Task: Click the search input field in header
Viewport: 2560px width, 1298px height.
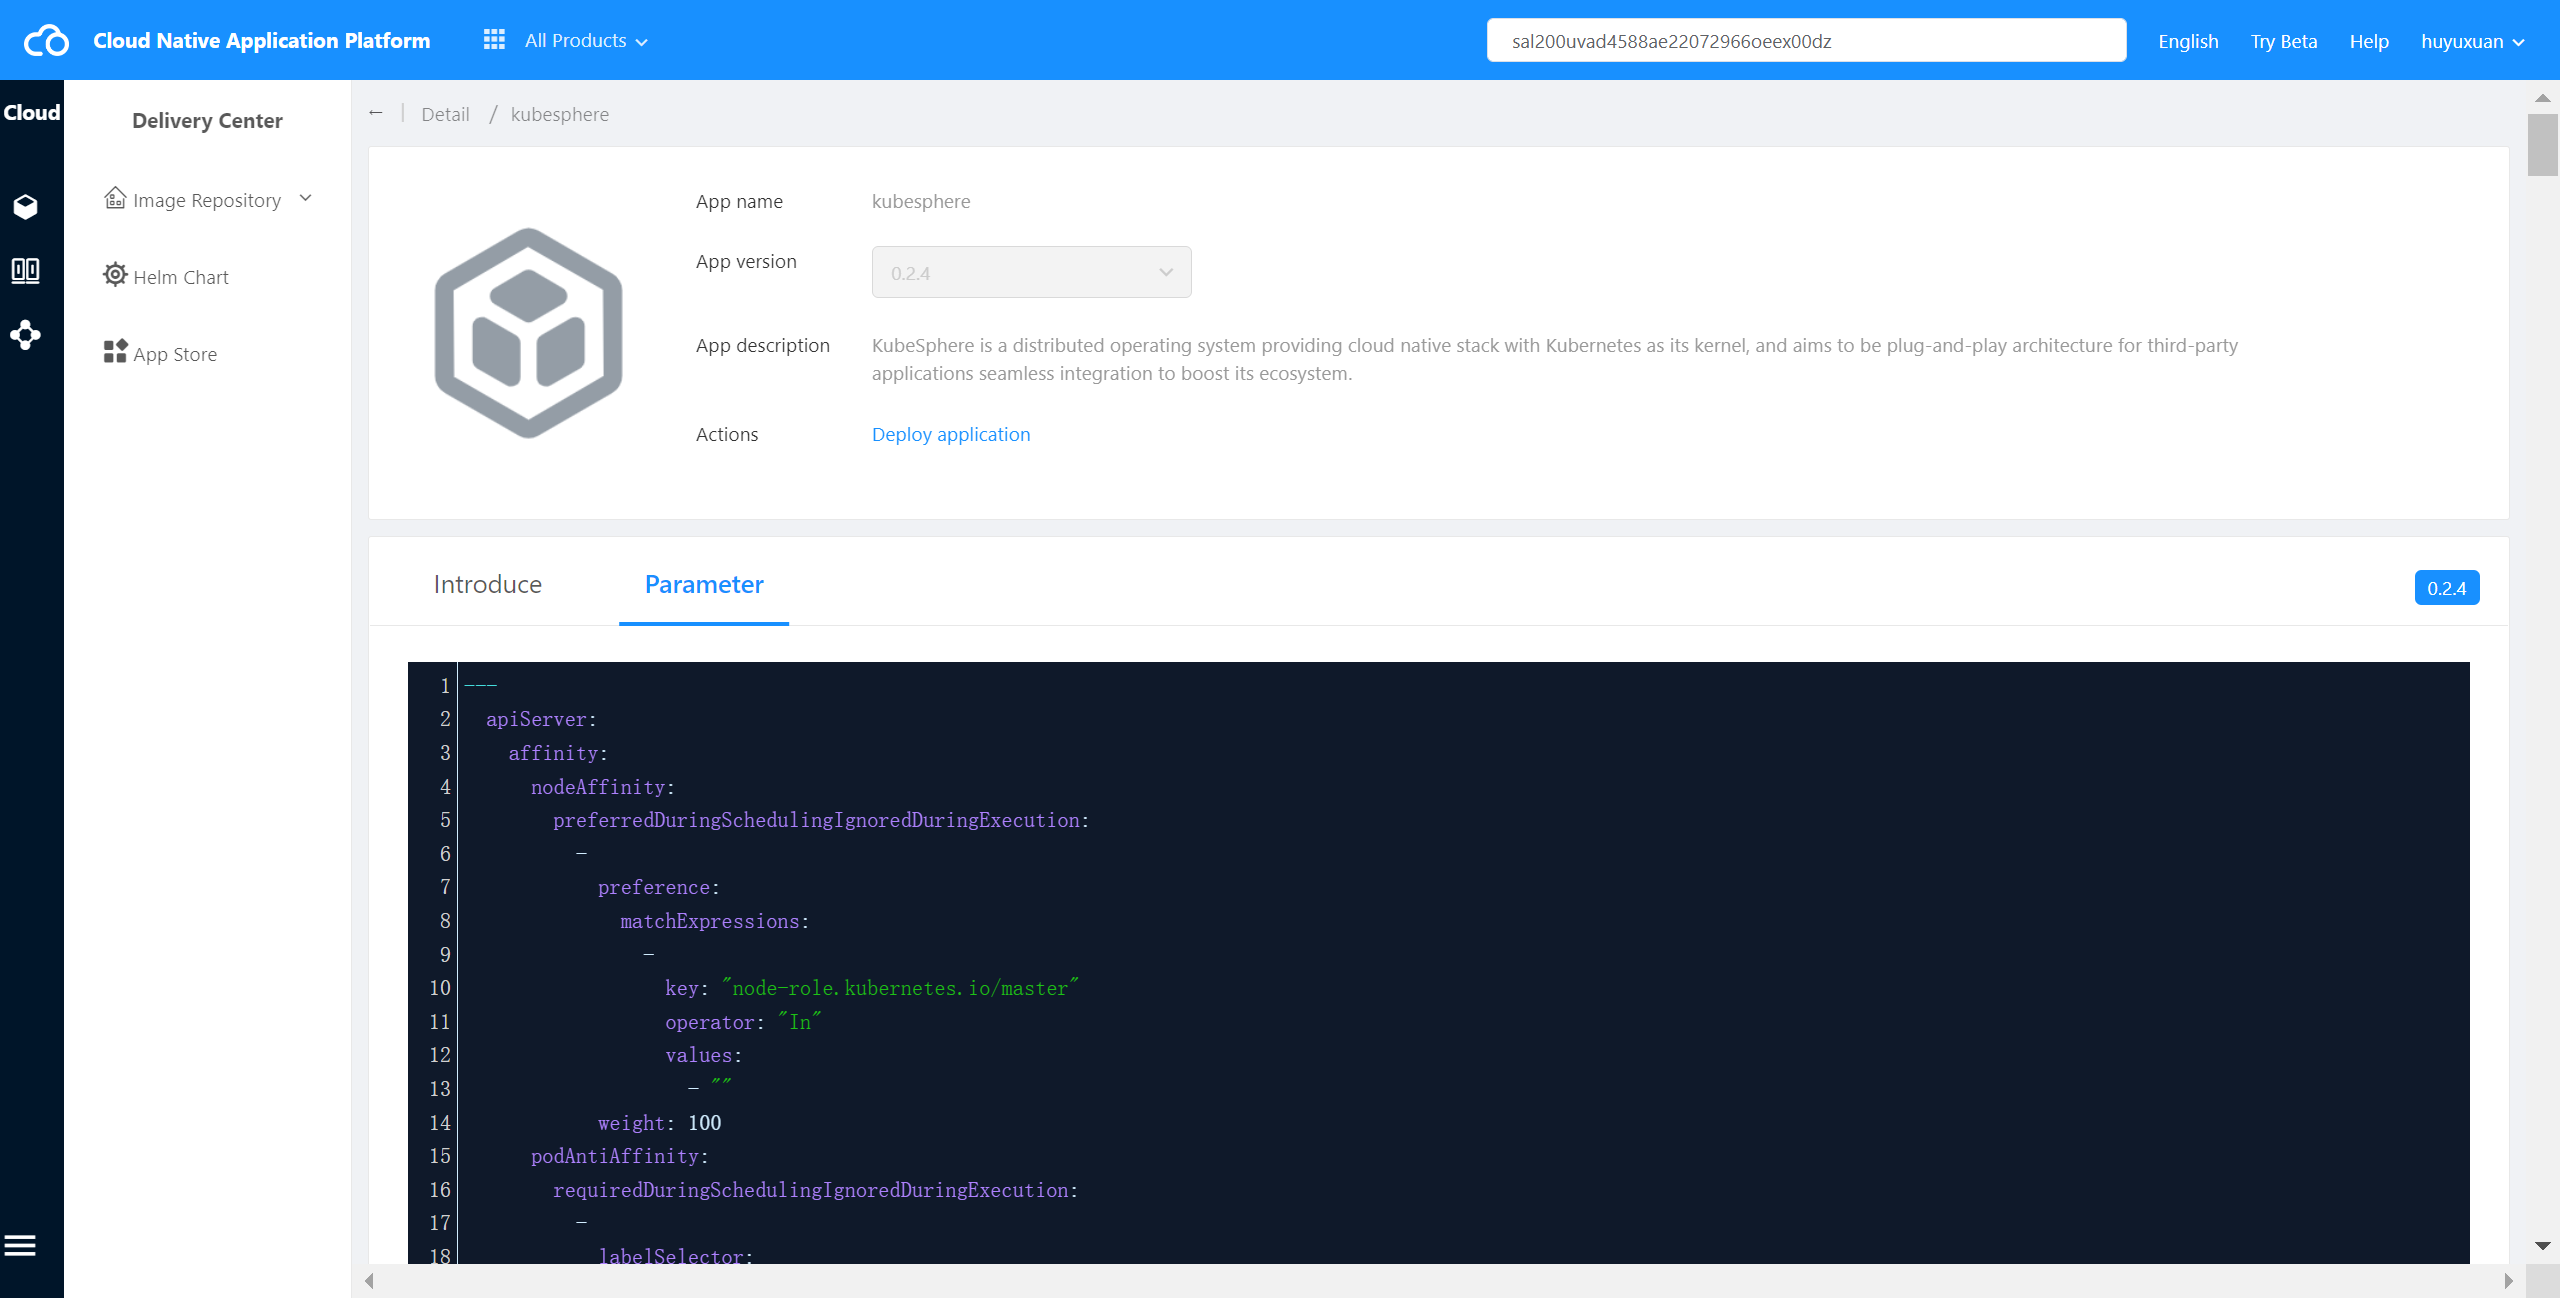Action: [x=1807, y=41]
